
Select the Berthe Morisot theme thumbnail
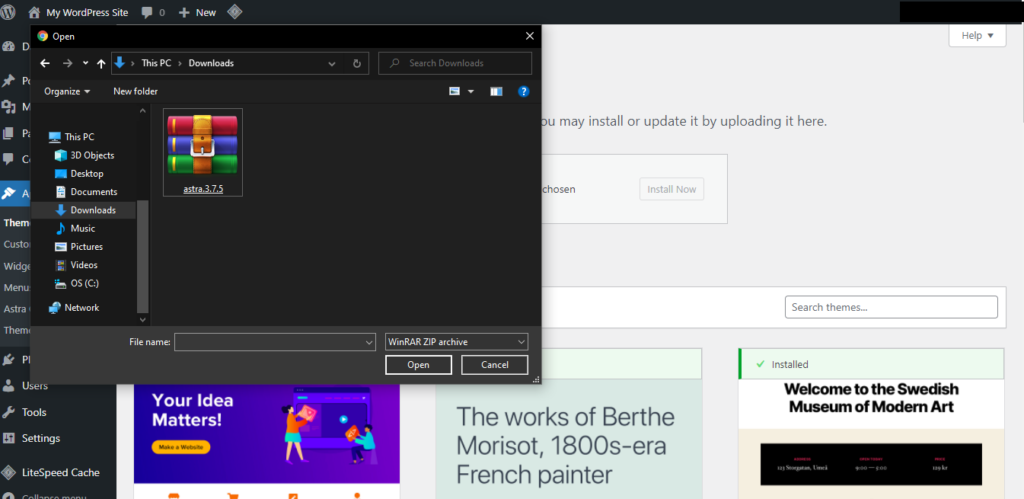(569, 440)
